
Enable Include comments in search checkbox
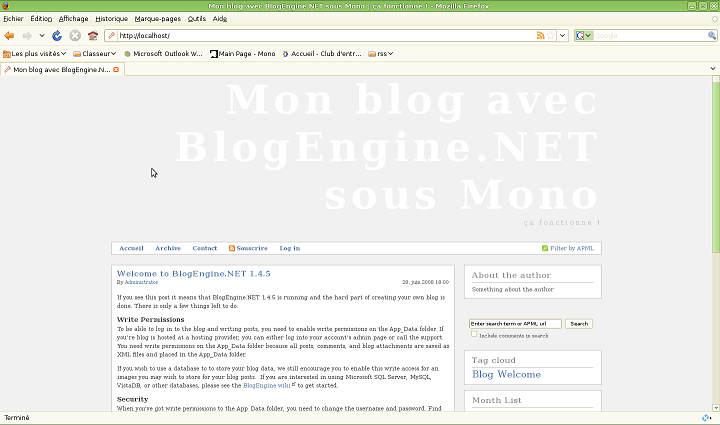coord(474,335)
